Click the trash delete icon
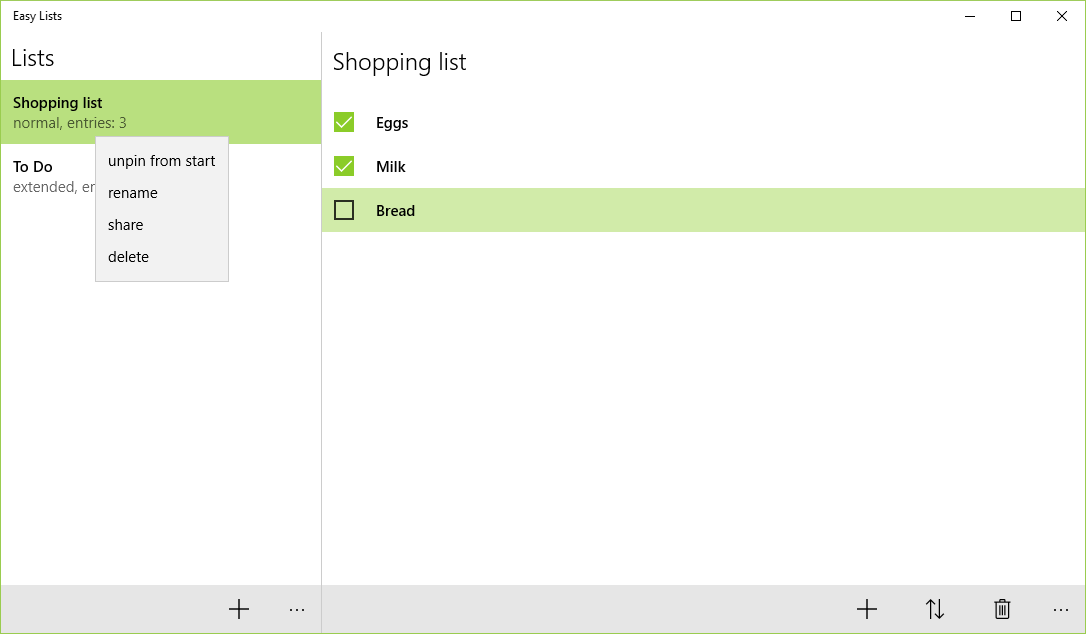 pyautogui.click(x=1002, y=609)
